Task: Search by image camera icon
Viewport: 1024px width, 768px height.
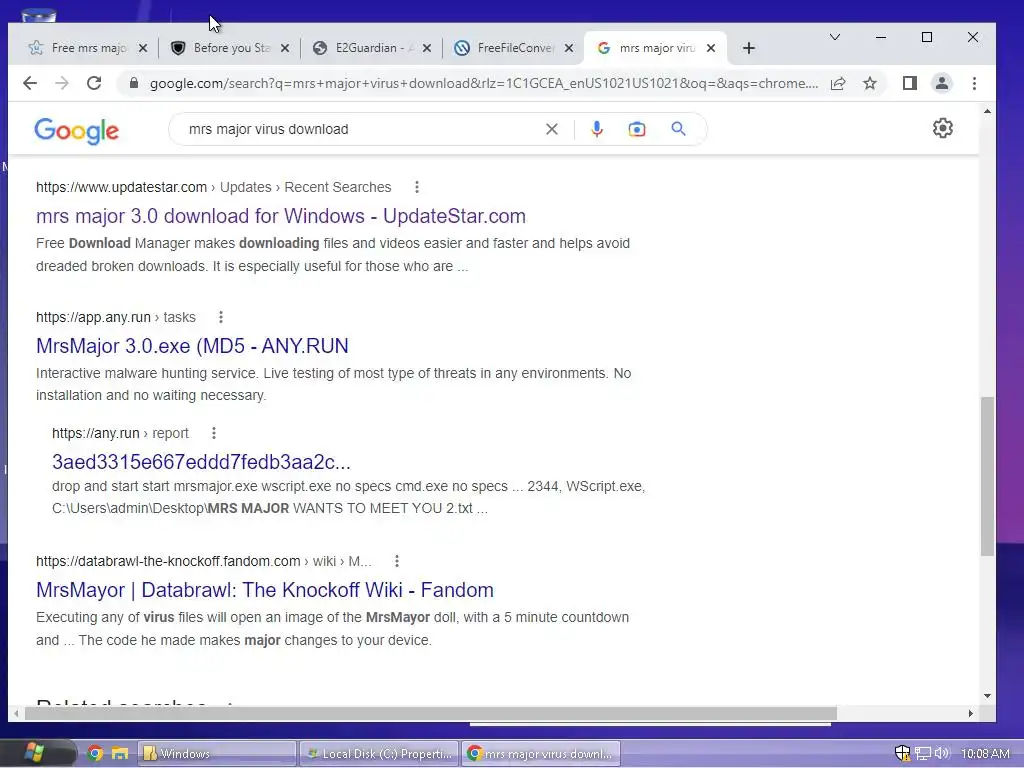Action: tap(637, 129)
